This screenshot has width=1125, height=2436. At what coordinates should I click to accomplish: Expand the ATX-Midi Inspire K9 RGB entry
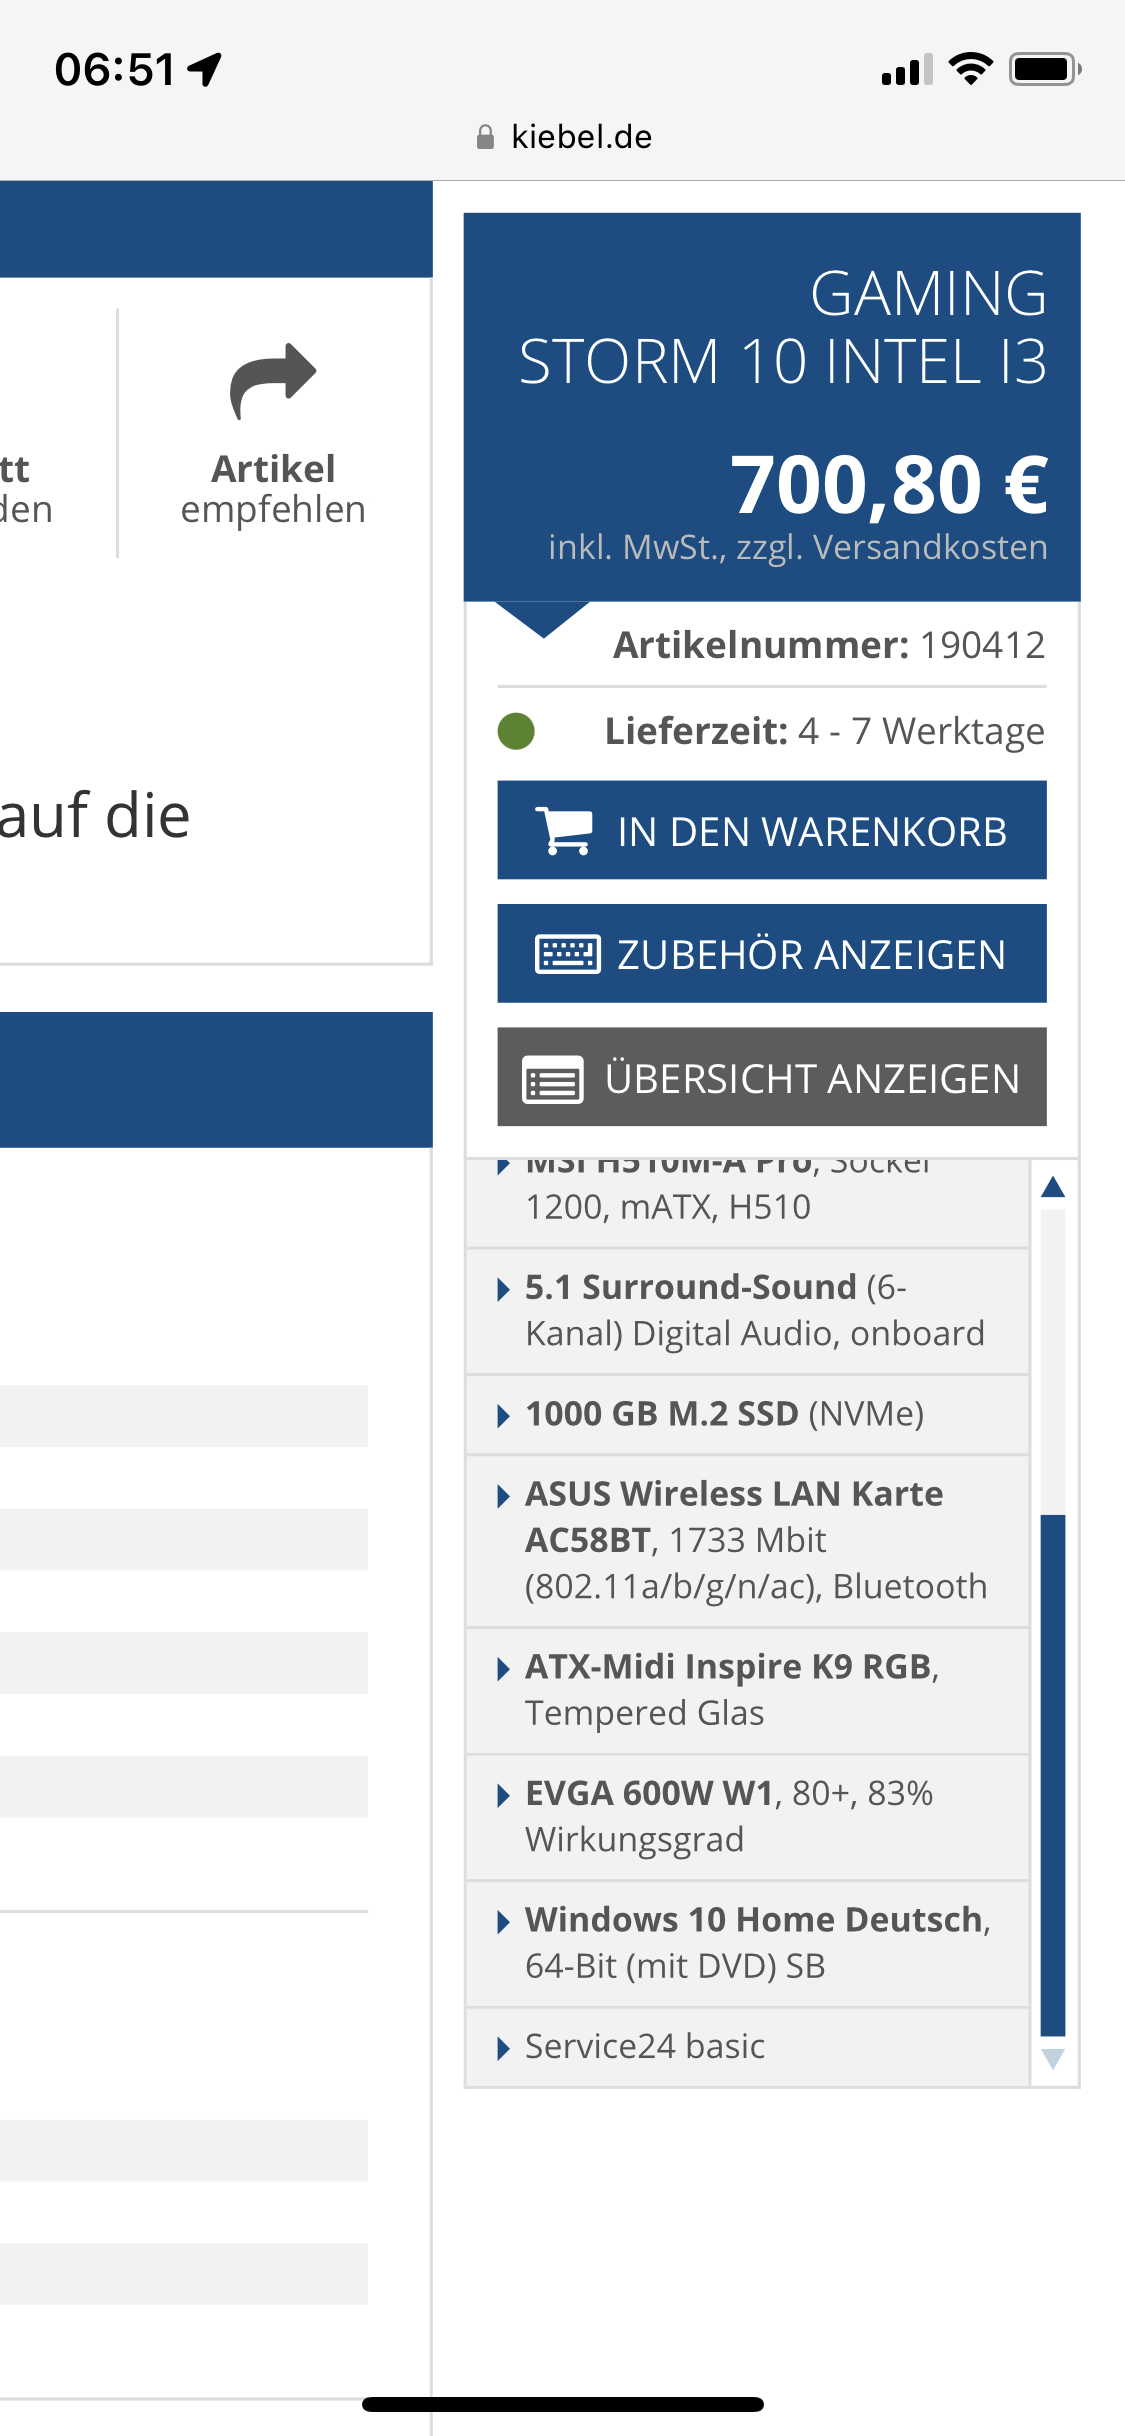coord(747,1690)
